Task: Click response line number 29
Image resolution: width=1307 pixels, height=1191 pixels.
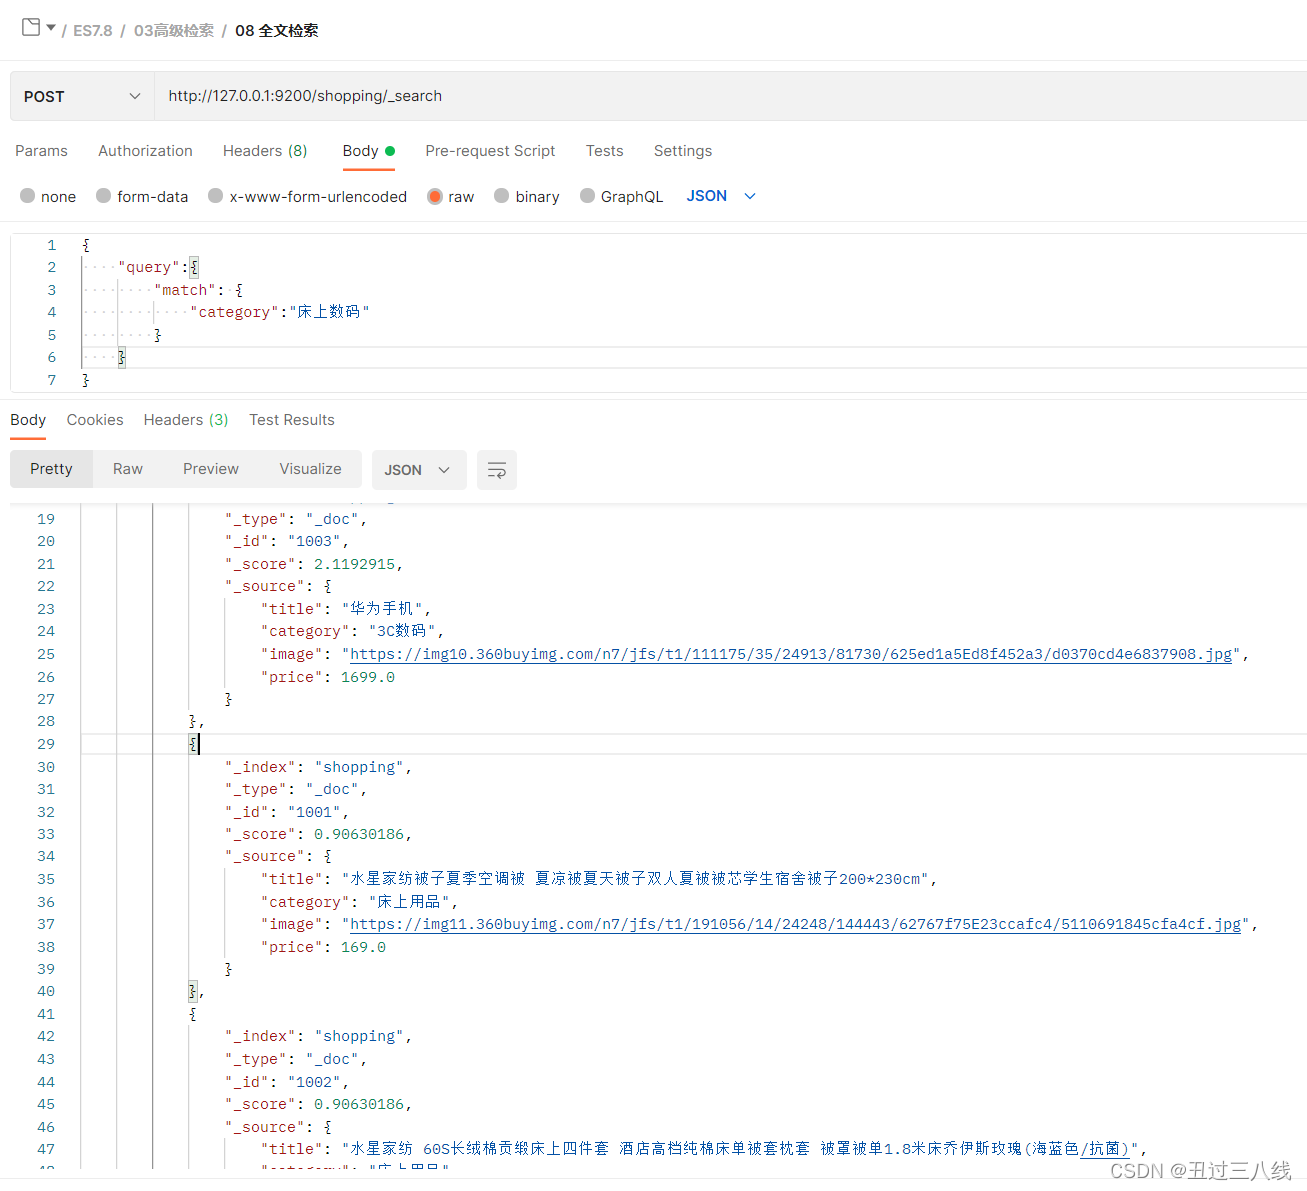Action: [x=46, y=744]
